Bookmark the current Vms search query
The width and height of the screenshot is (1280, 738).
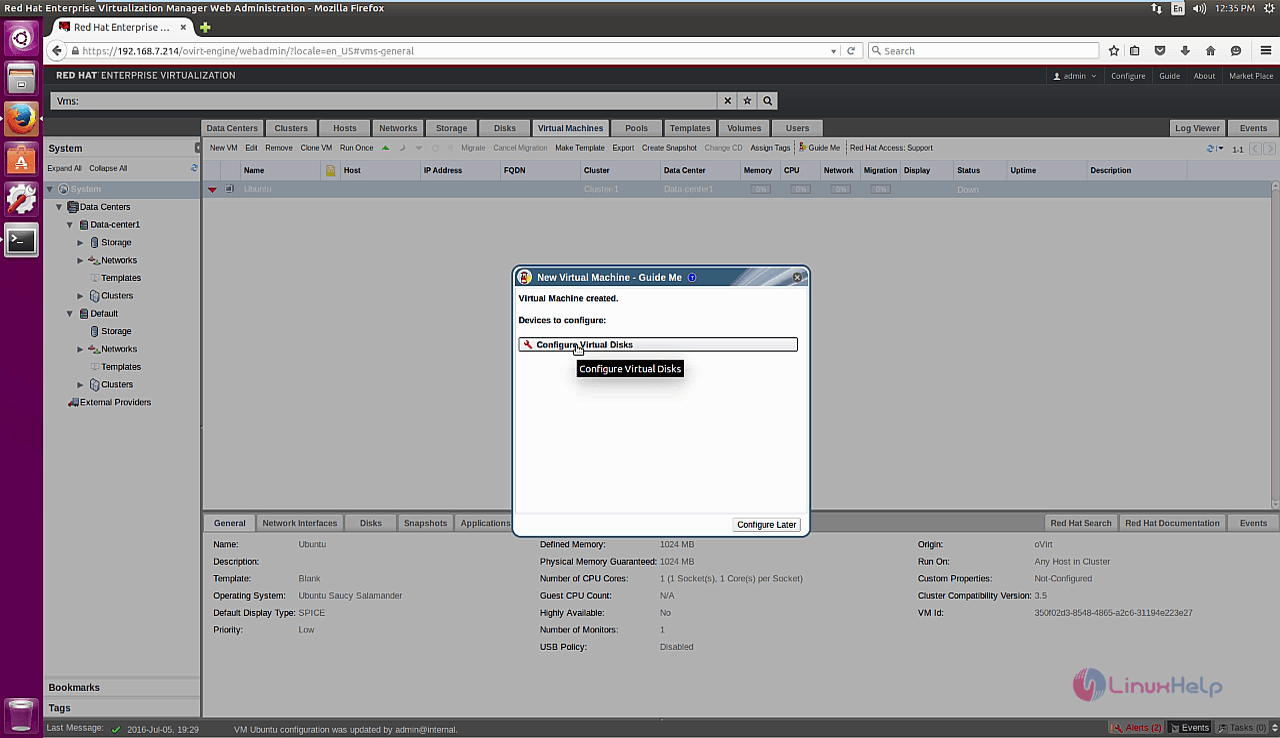[747, 101]
